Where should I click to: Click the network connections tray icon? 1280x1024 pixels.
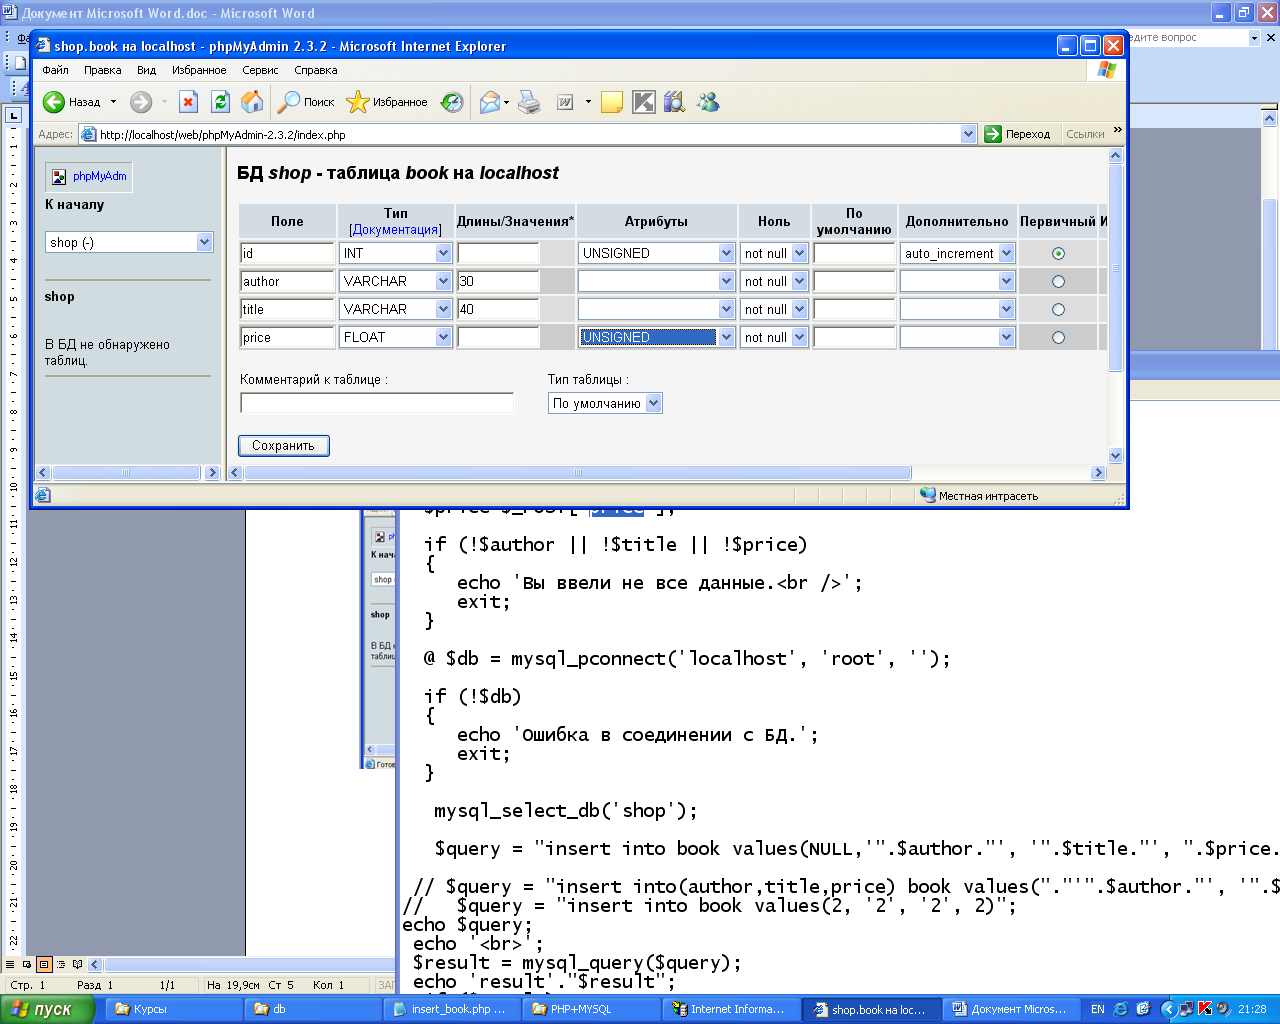click(x=1187, y=1009)
